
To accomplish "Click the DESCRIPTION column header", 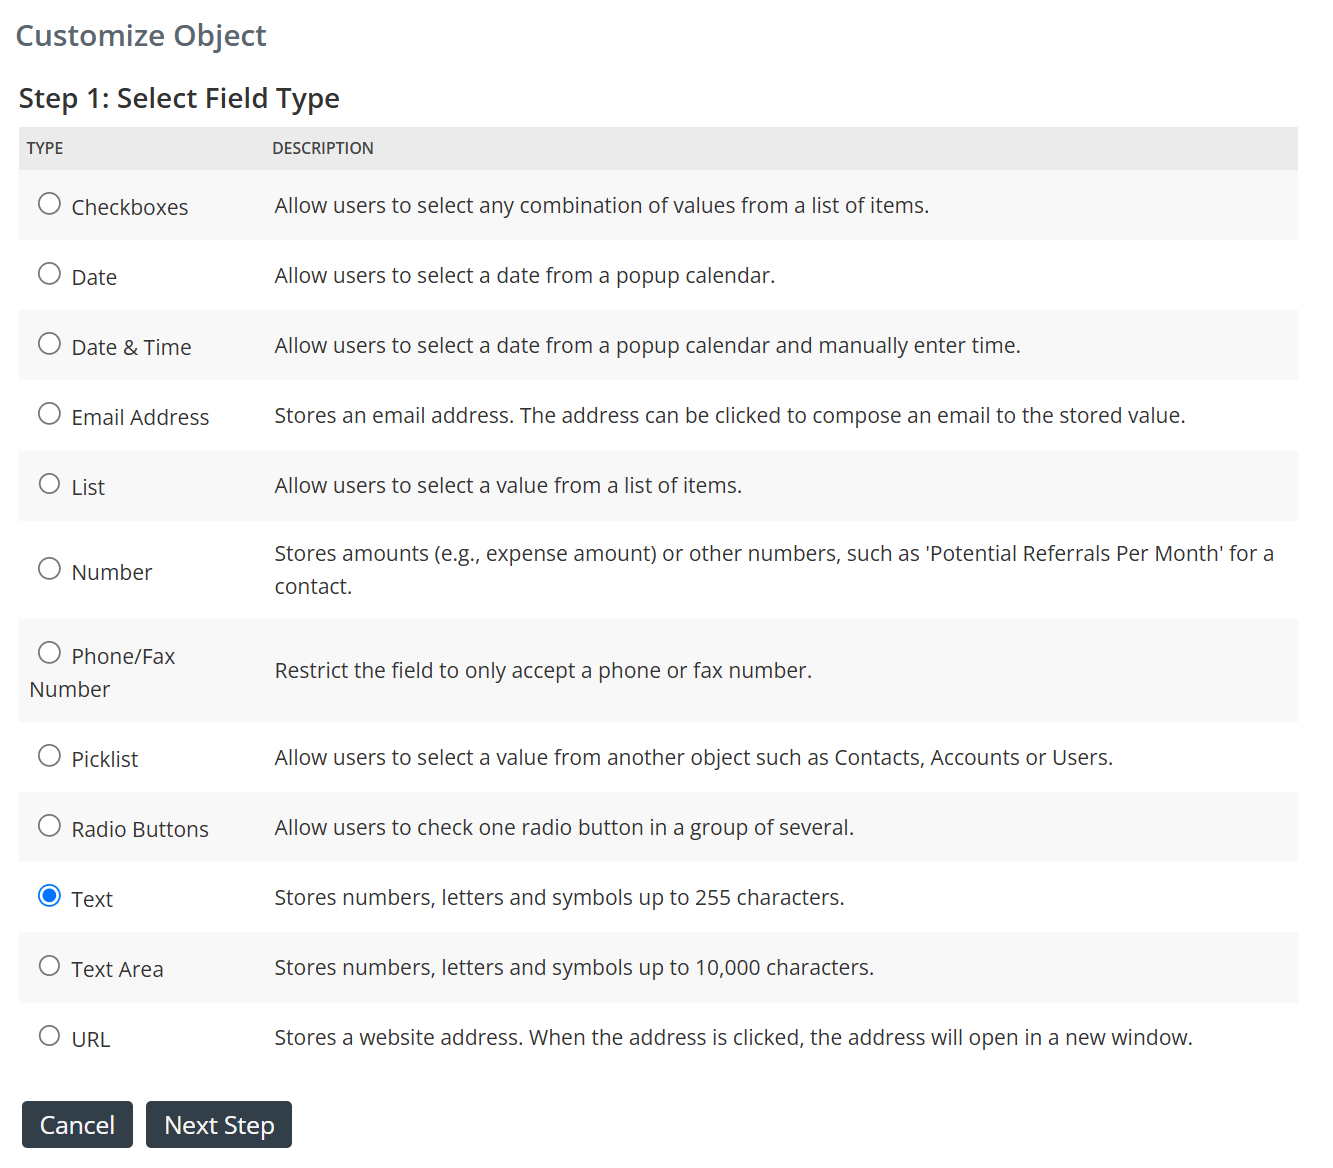I will (323, 148).
